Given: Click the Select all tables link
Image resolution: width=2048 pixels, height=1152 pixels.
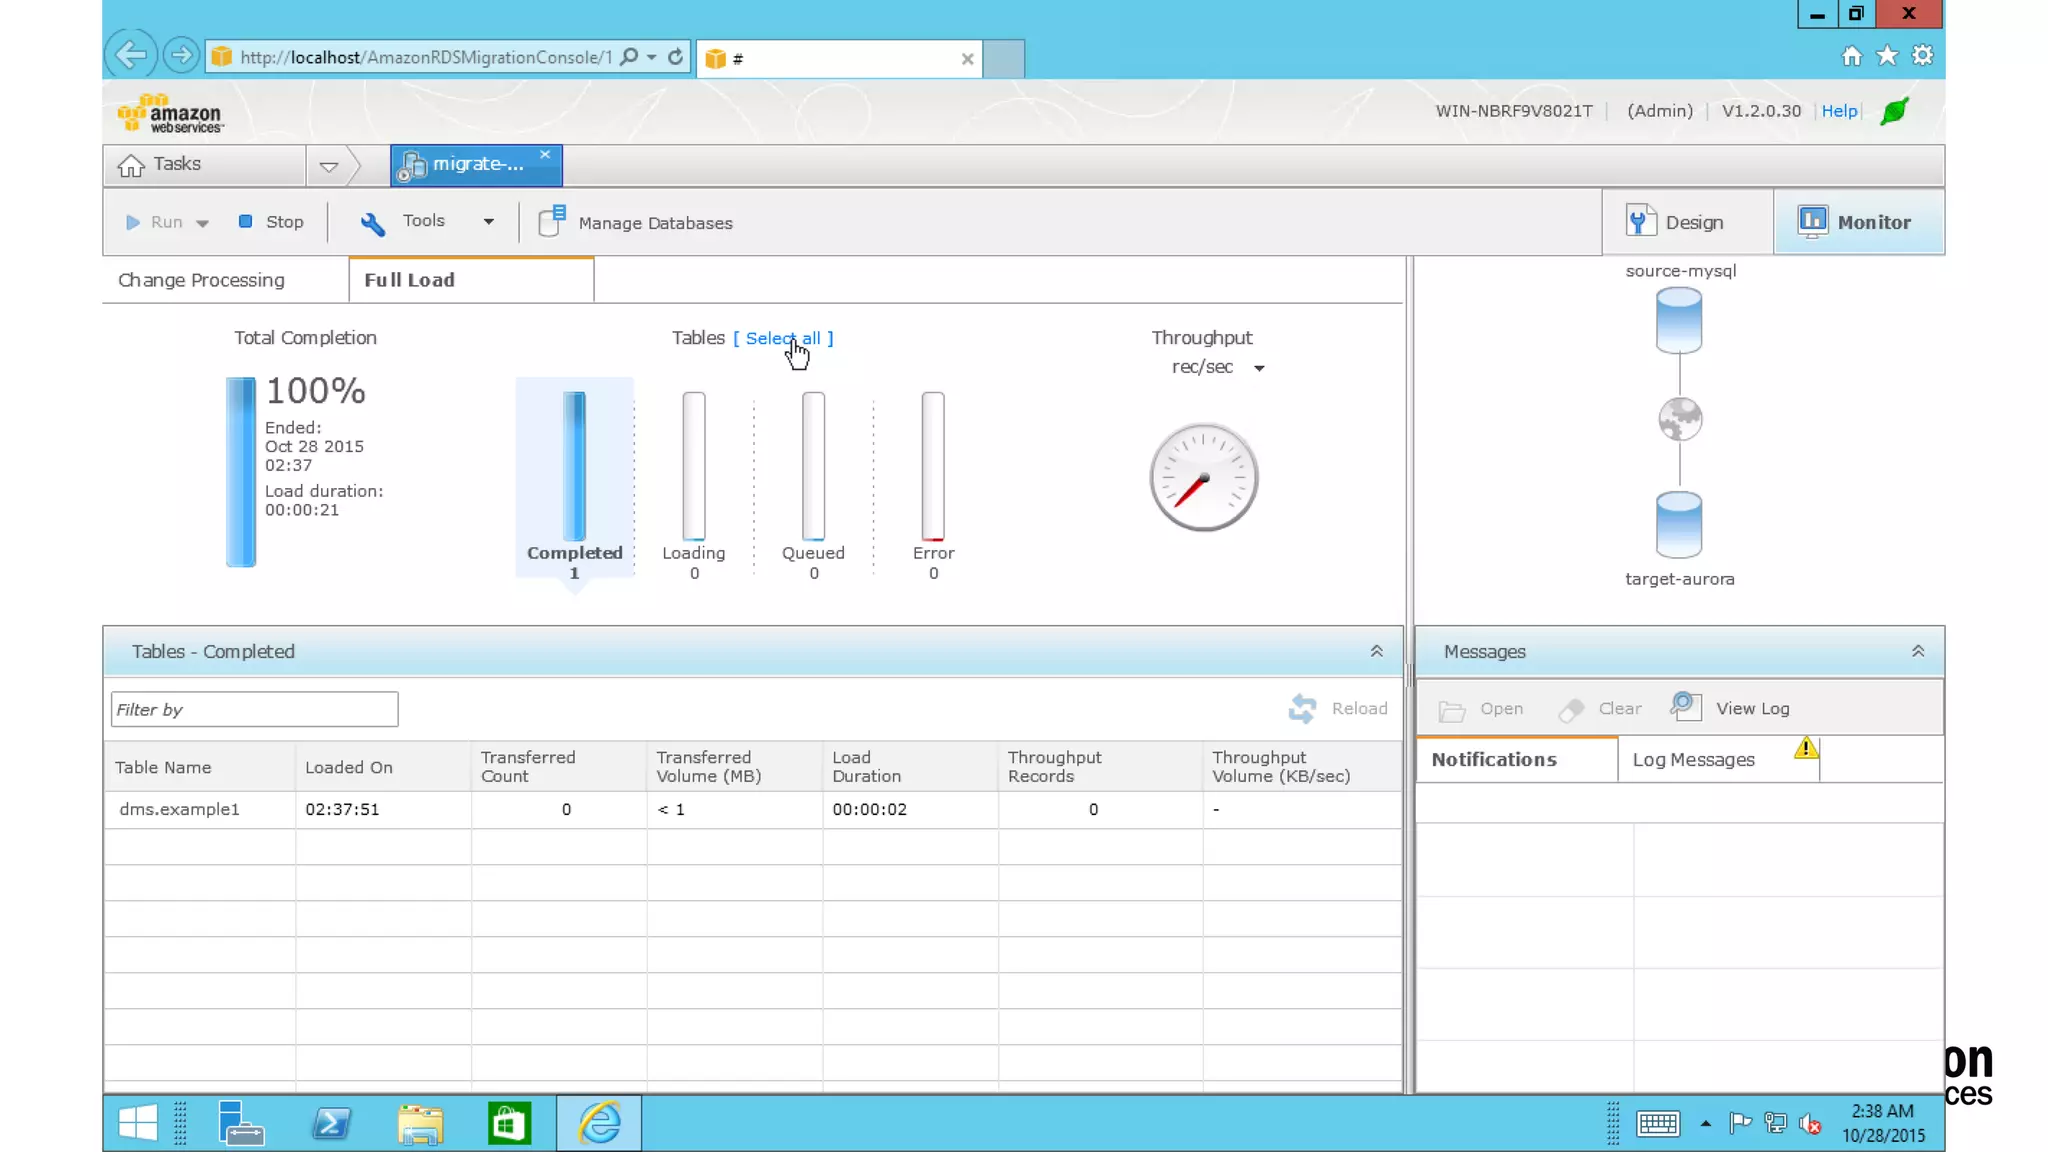Looking at the screenshot, I should coord(782,338).
